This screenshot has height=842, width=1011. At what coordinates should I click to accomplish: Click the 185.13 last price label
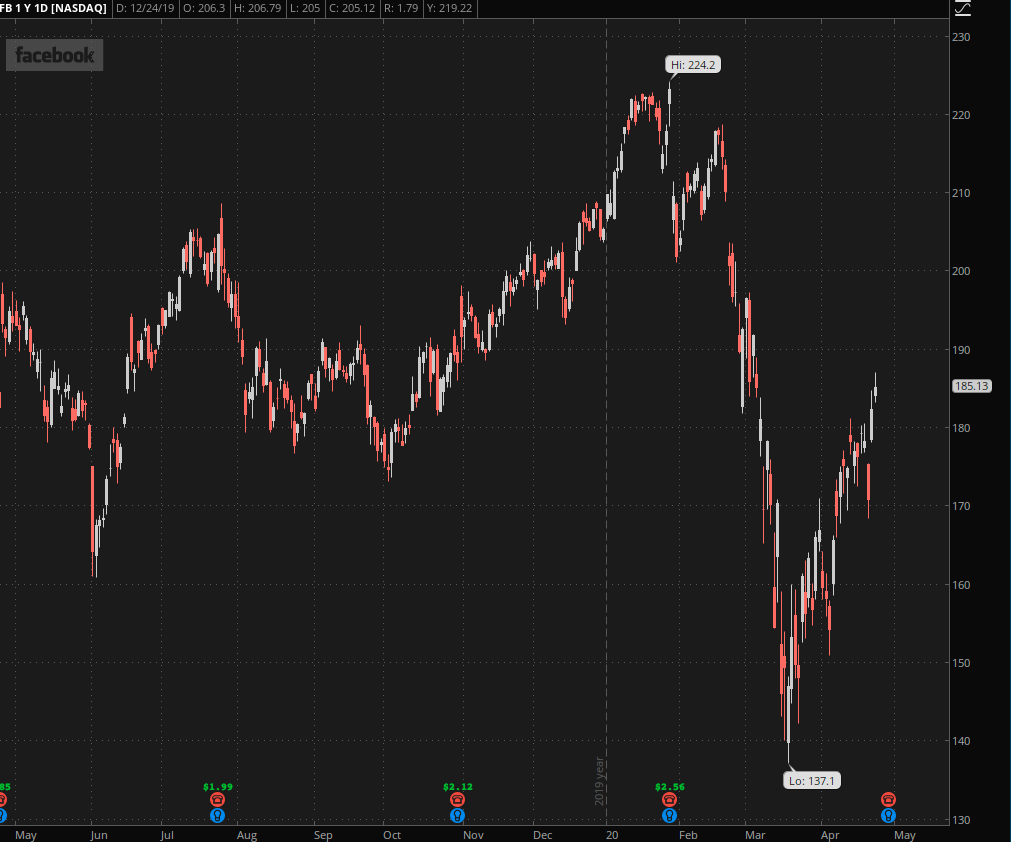coord(972,386)
